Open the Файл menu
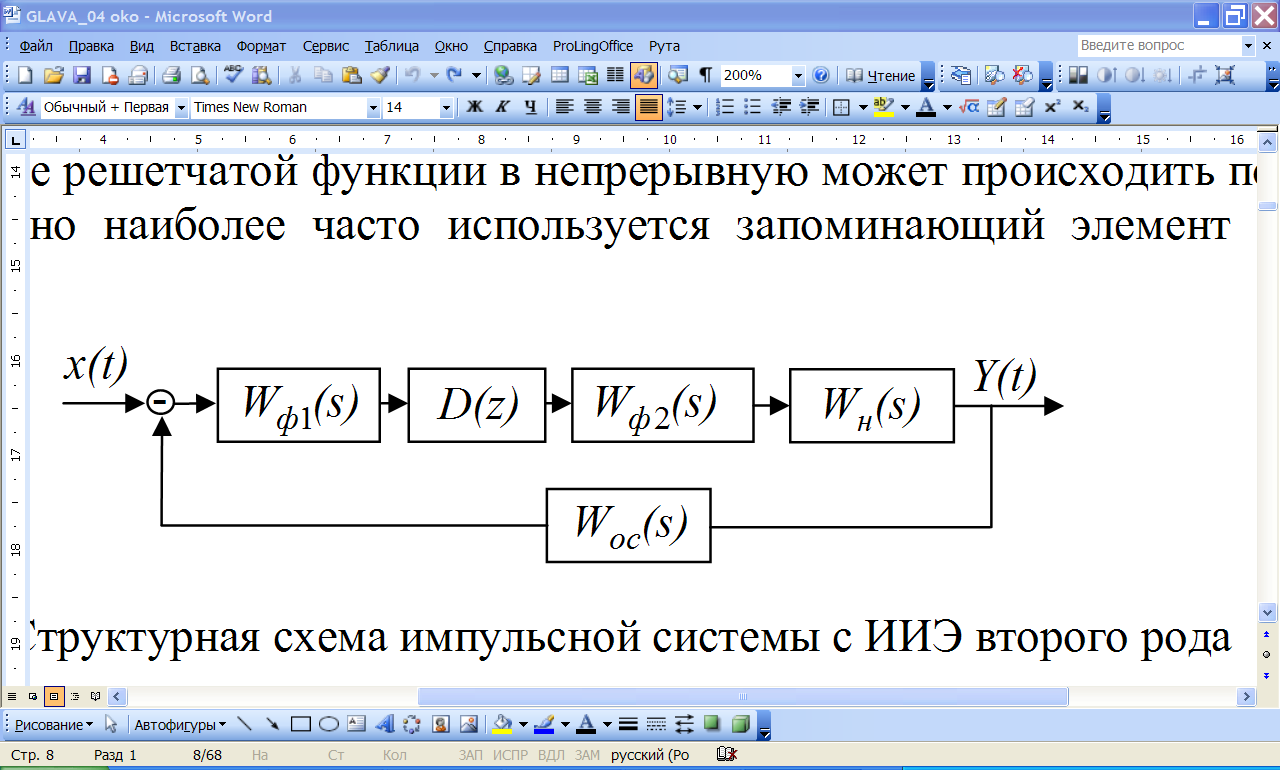This screenshot has height=770, width=1280. (36, 46)
